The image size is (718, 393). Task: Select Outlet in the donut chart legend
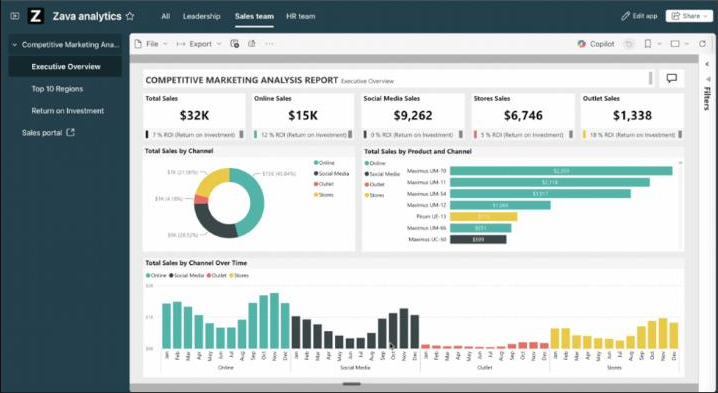coord(324,184)
